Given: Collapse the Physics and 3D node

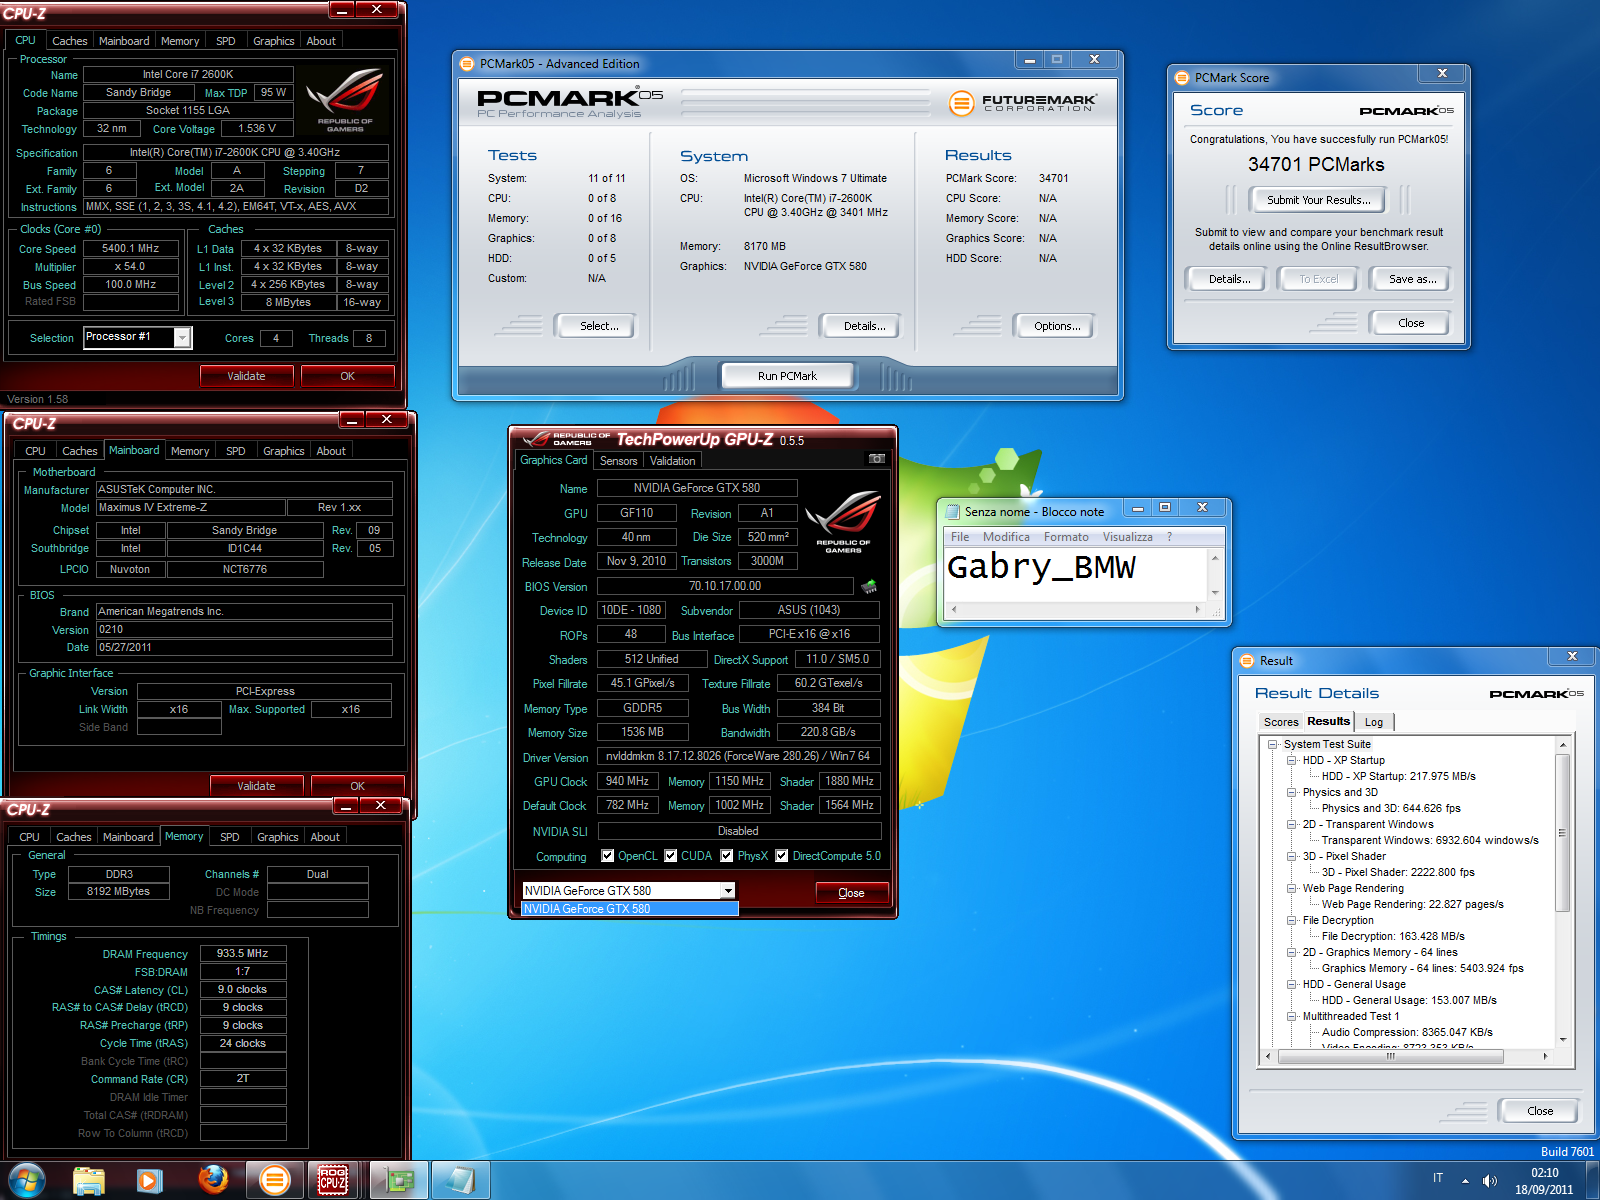Looking at the screenshot, I should coord(1292,792).
